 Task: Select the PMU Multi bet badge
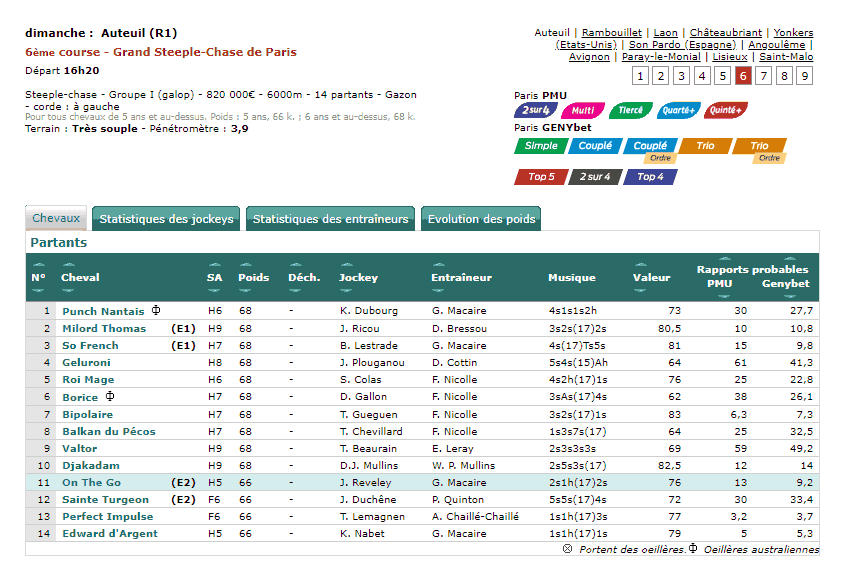pyautogui.click(x=583, y=111)
